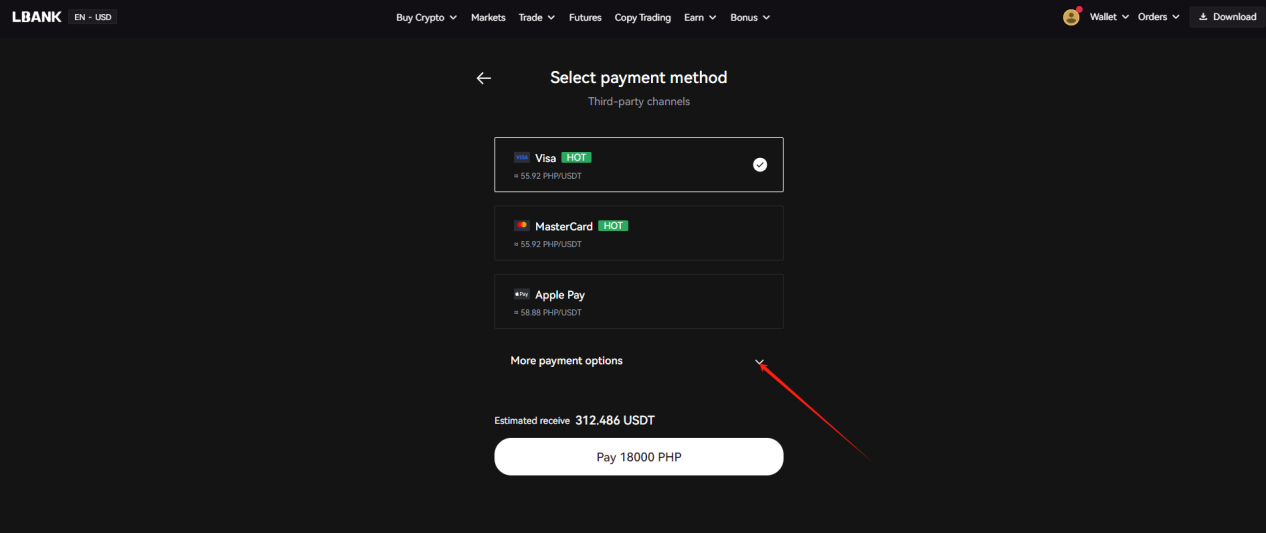Click the Pay 18000 PHP button
Image resolution: width=1266 pixels, height=533 pixels.
point(639,457)
